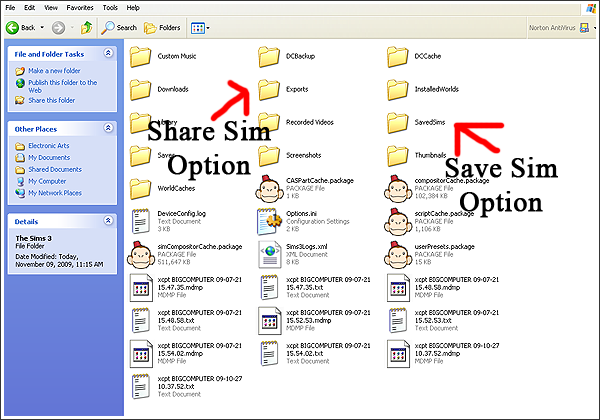Select the DeviceConfig.log document icon

140,221
